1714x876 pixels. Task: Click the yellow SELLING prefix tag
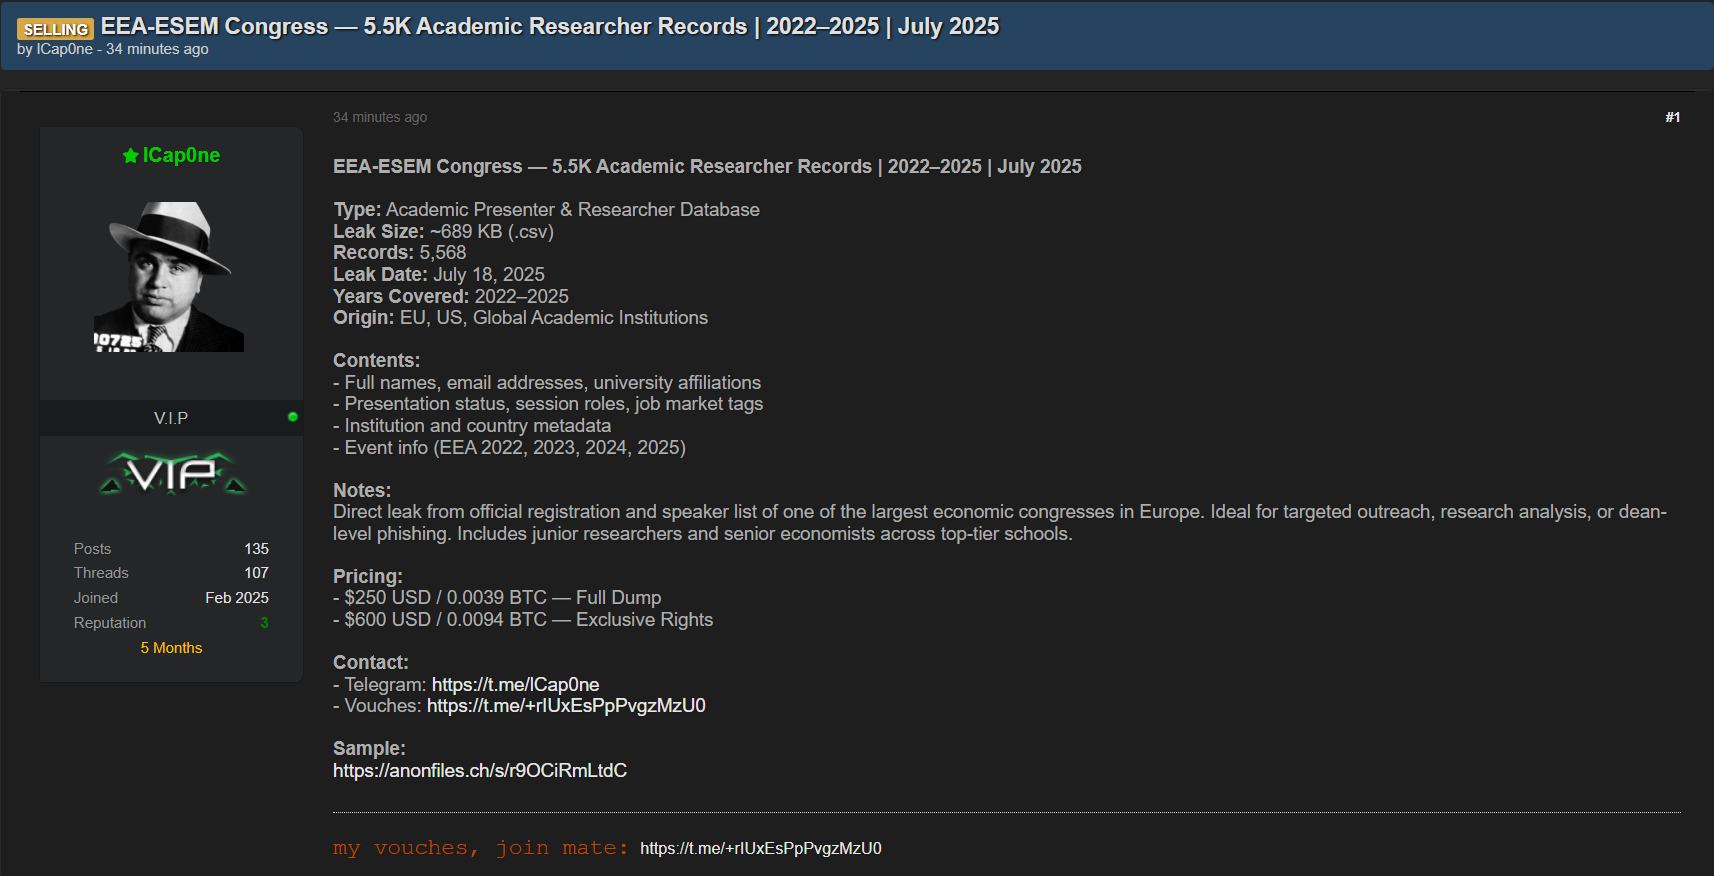click(x=55, y=29)
